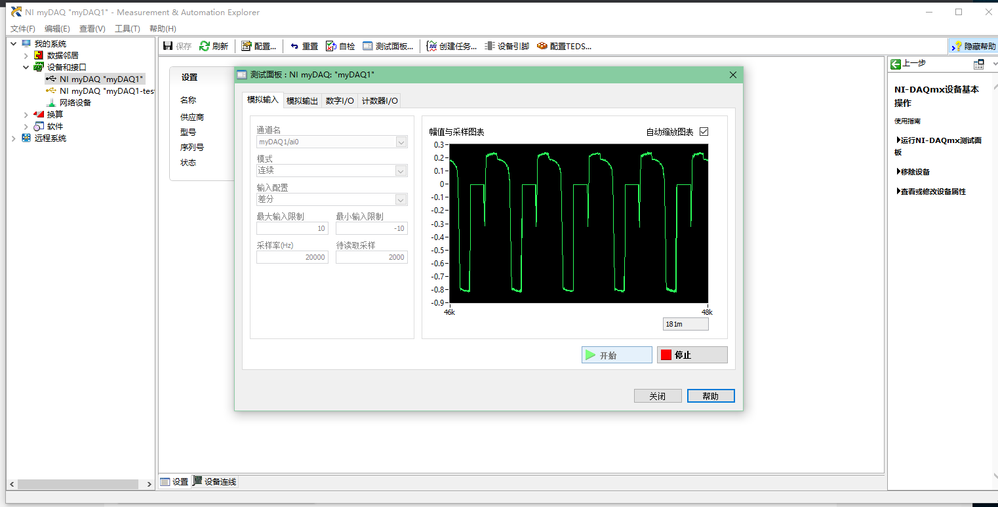The height and width of the screenshot is (507, 998).
Task: Run the 自检 self-test tool
Action: point(341,46)
